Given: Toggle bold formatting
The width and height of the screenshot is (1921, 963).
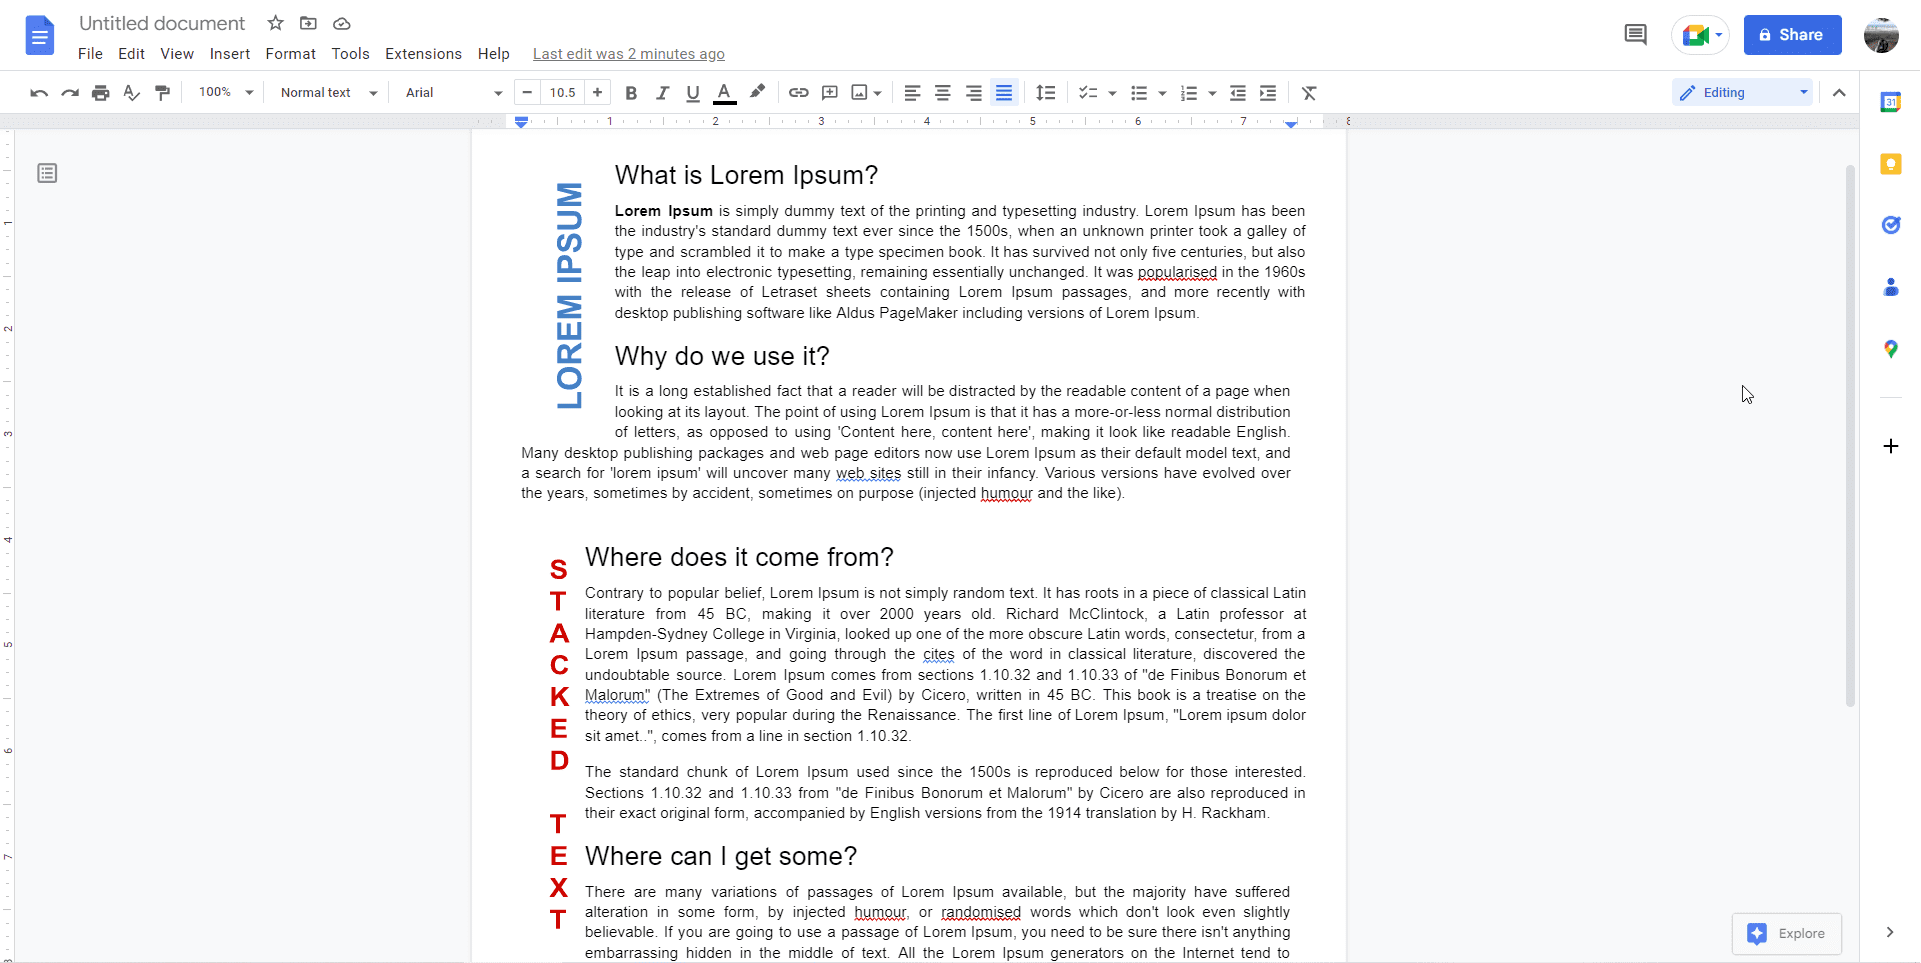Looking at the screenshot, I should [x=631, y=92].
